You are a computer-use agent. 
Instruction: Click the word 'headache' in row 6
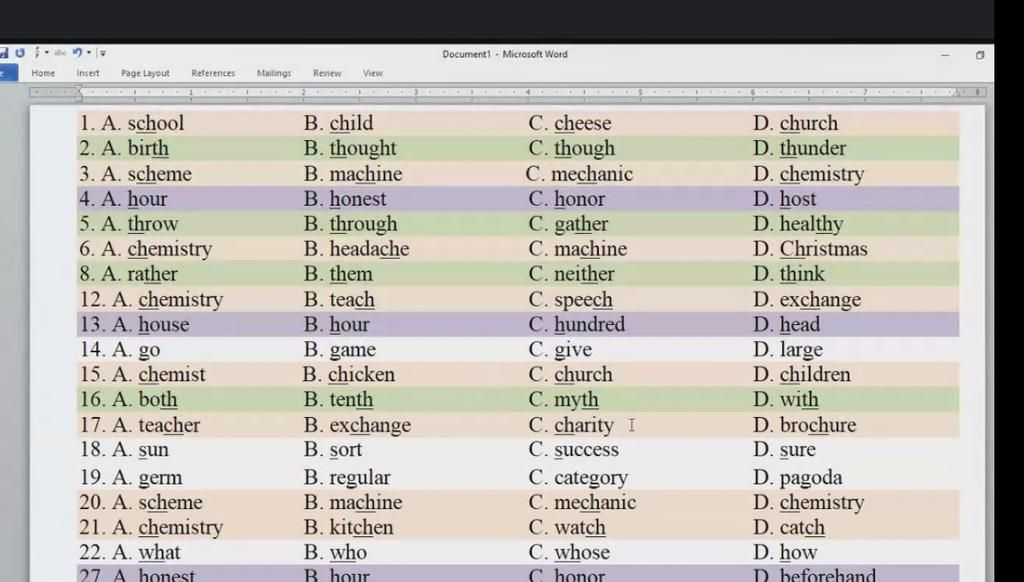tap(369, 248)
